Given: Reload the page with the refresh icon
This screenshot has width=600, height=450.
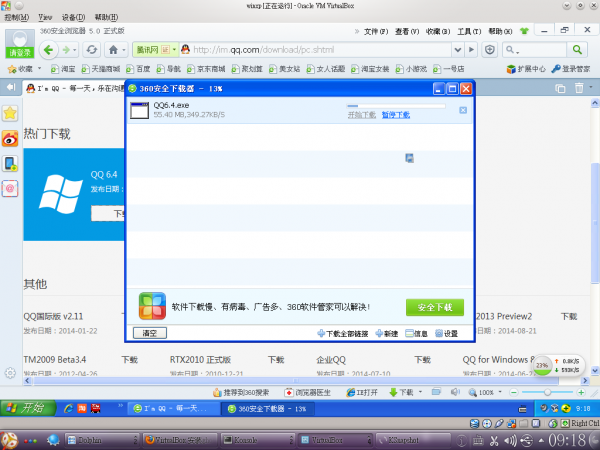Looking at the screenshot, I should pyautogui.click(x=91, y=50).
